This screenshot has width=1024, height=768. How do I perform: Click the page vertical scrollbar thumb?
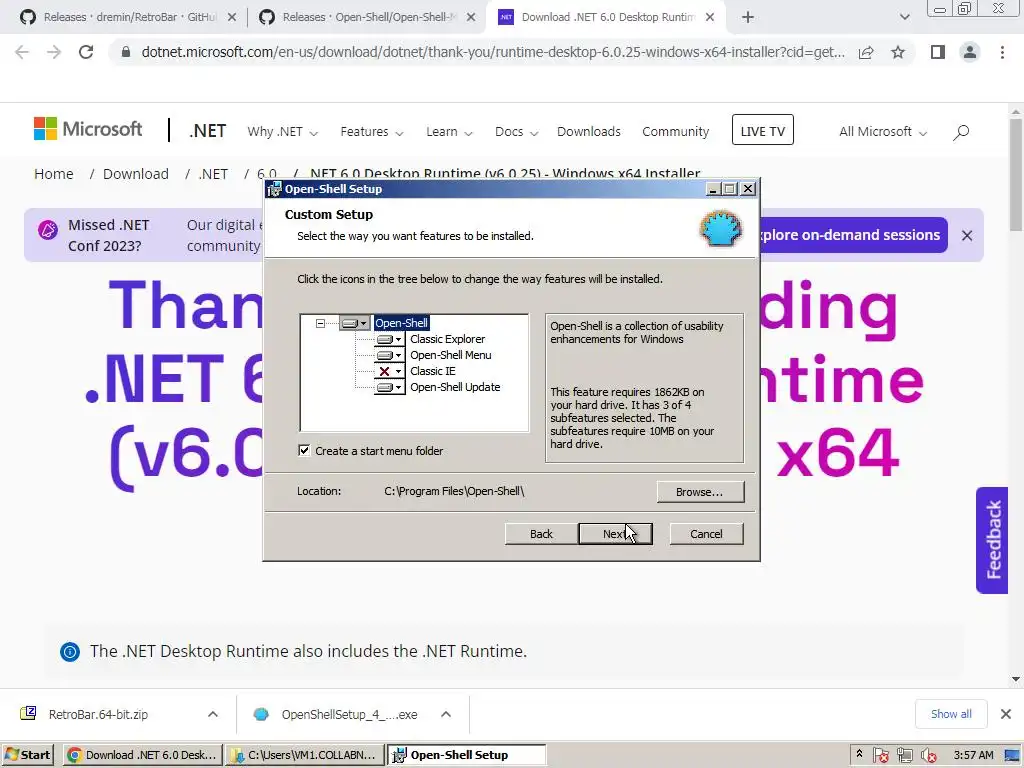[x=1016, y=174]
